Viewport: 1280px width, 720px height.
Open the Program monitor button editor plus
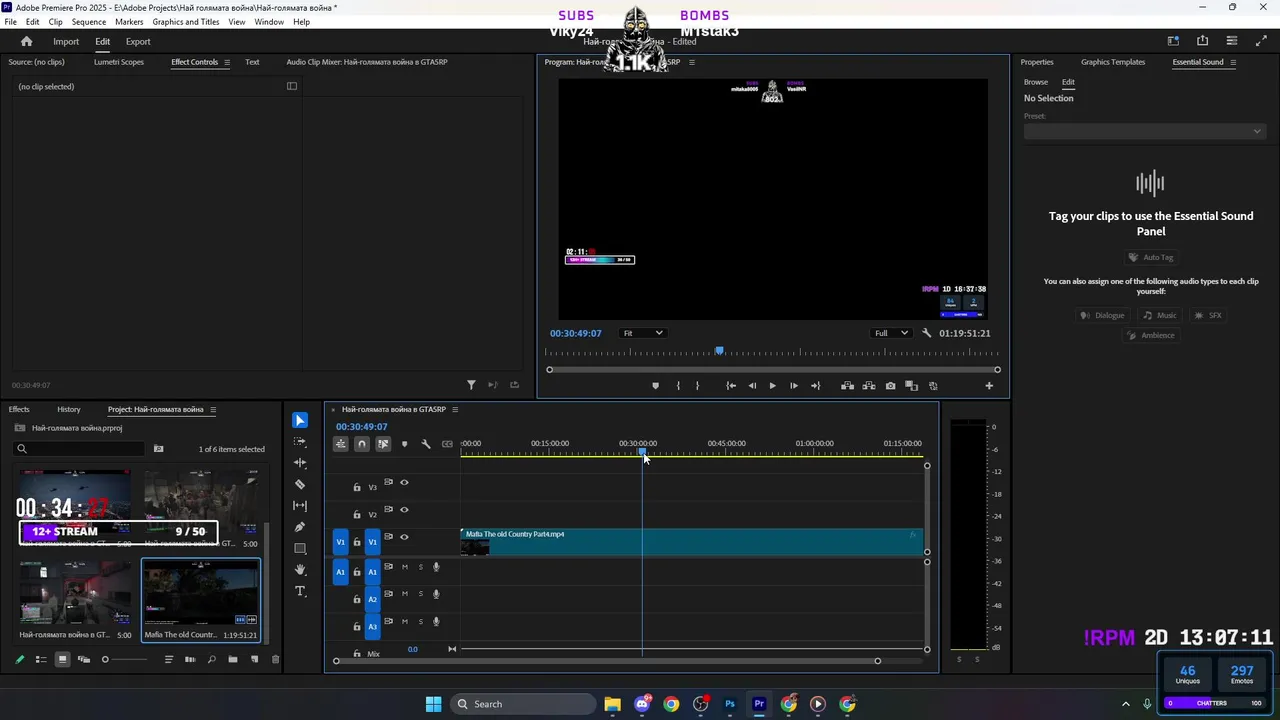[x=989, y=386]
